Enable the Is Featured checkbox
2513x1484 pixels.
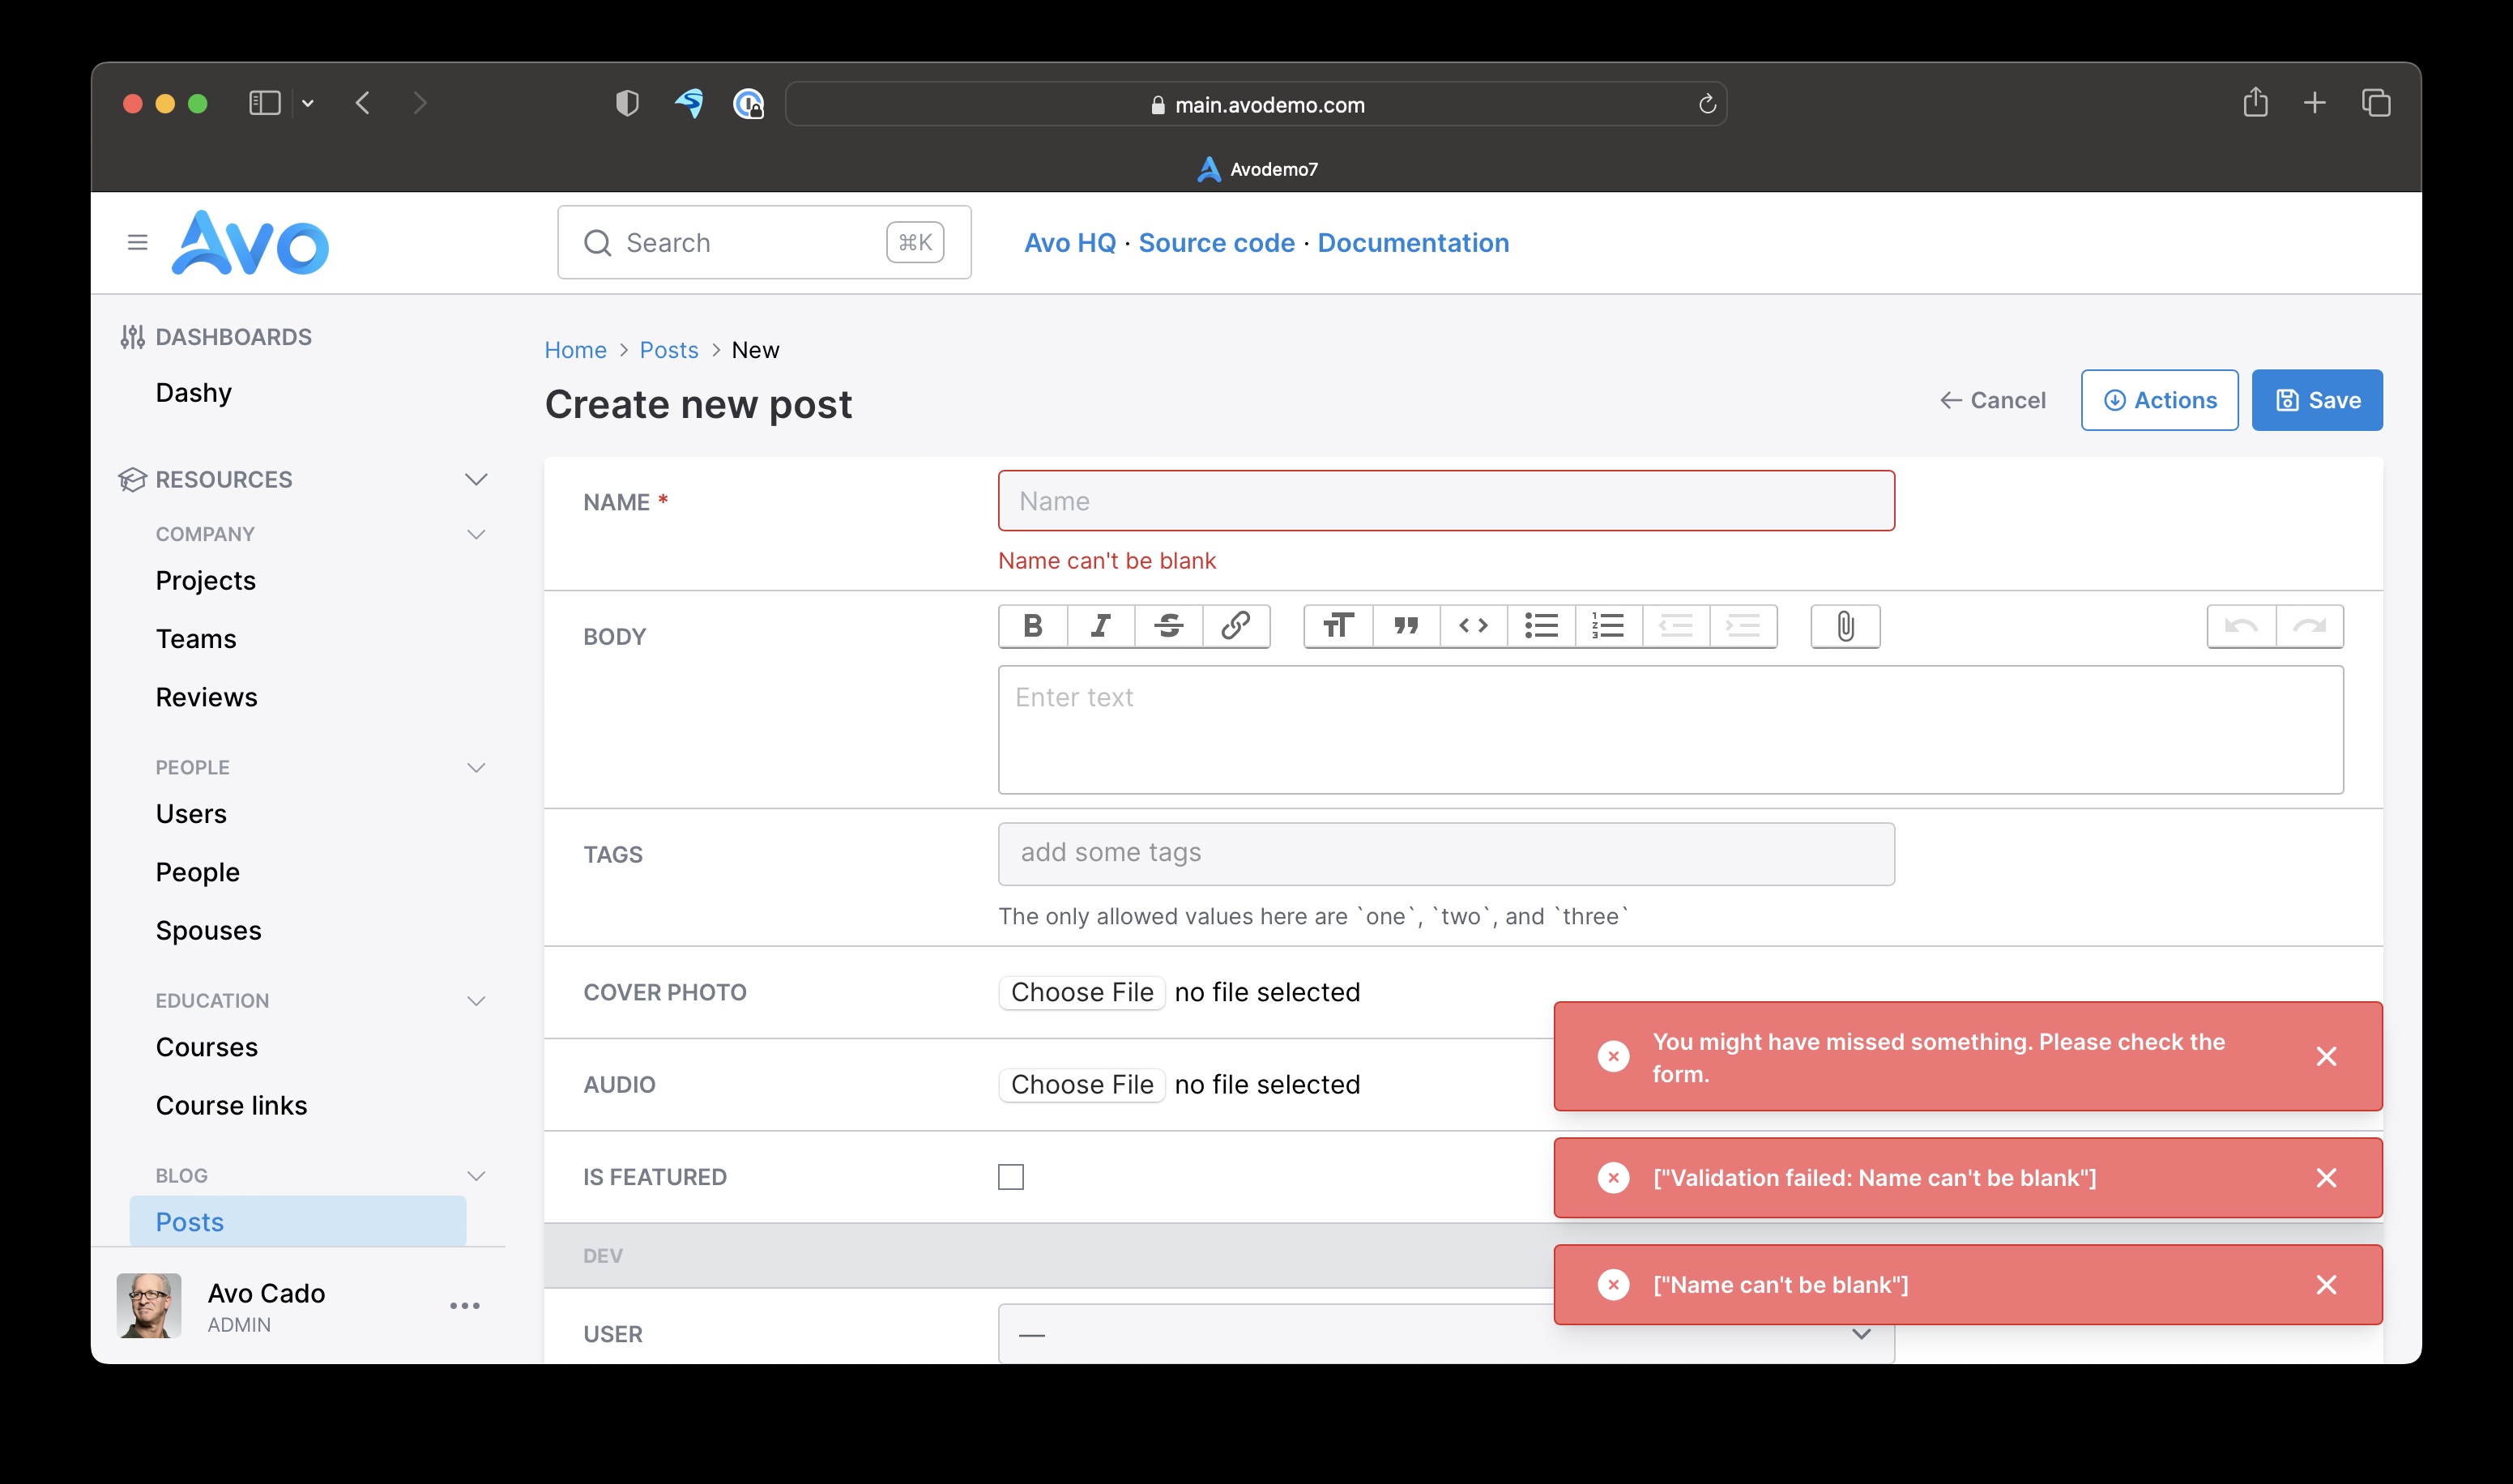[1011, 1177]
